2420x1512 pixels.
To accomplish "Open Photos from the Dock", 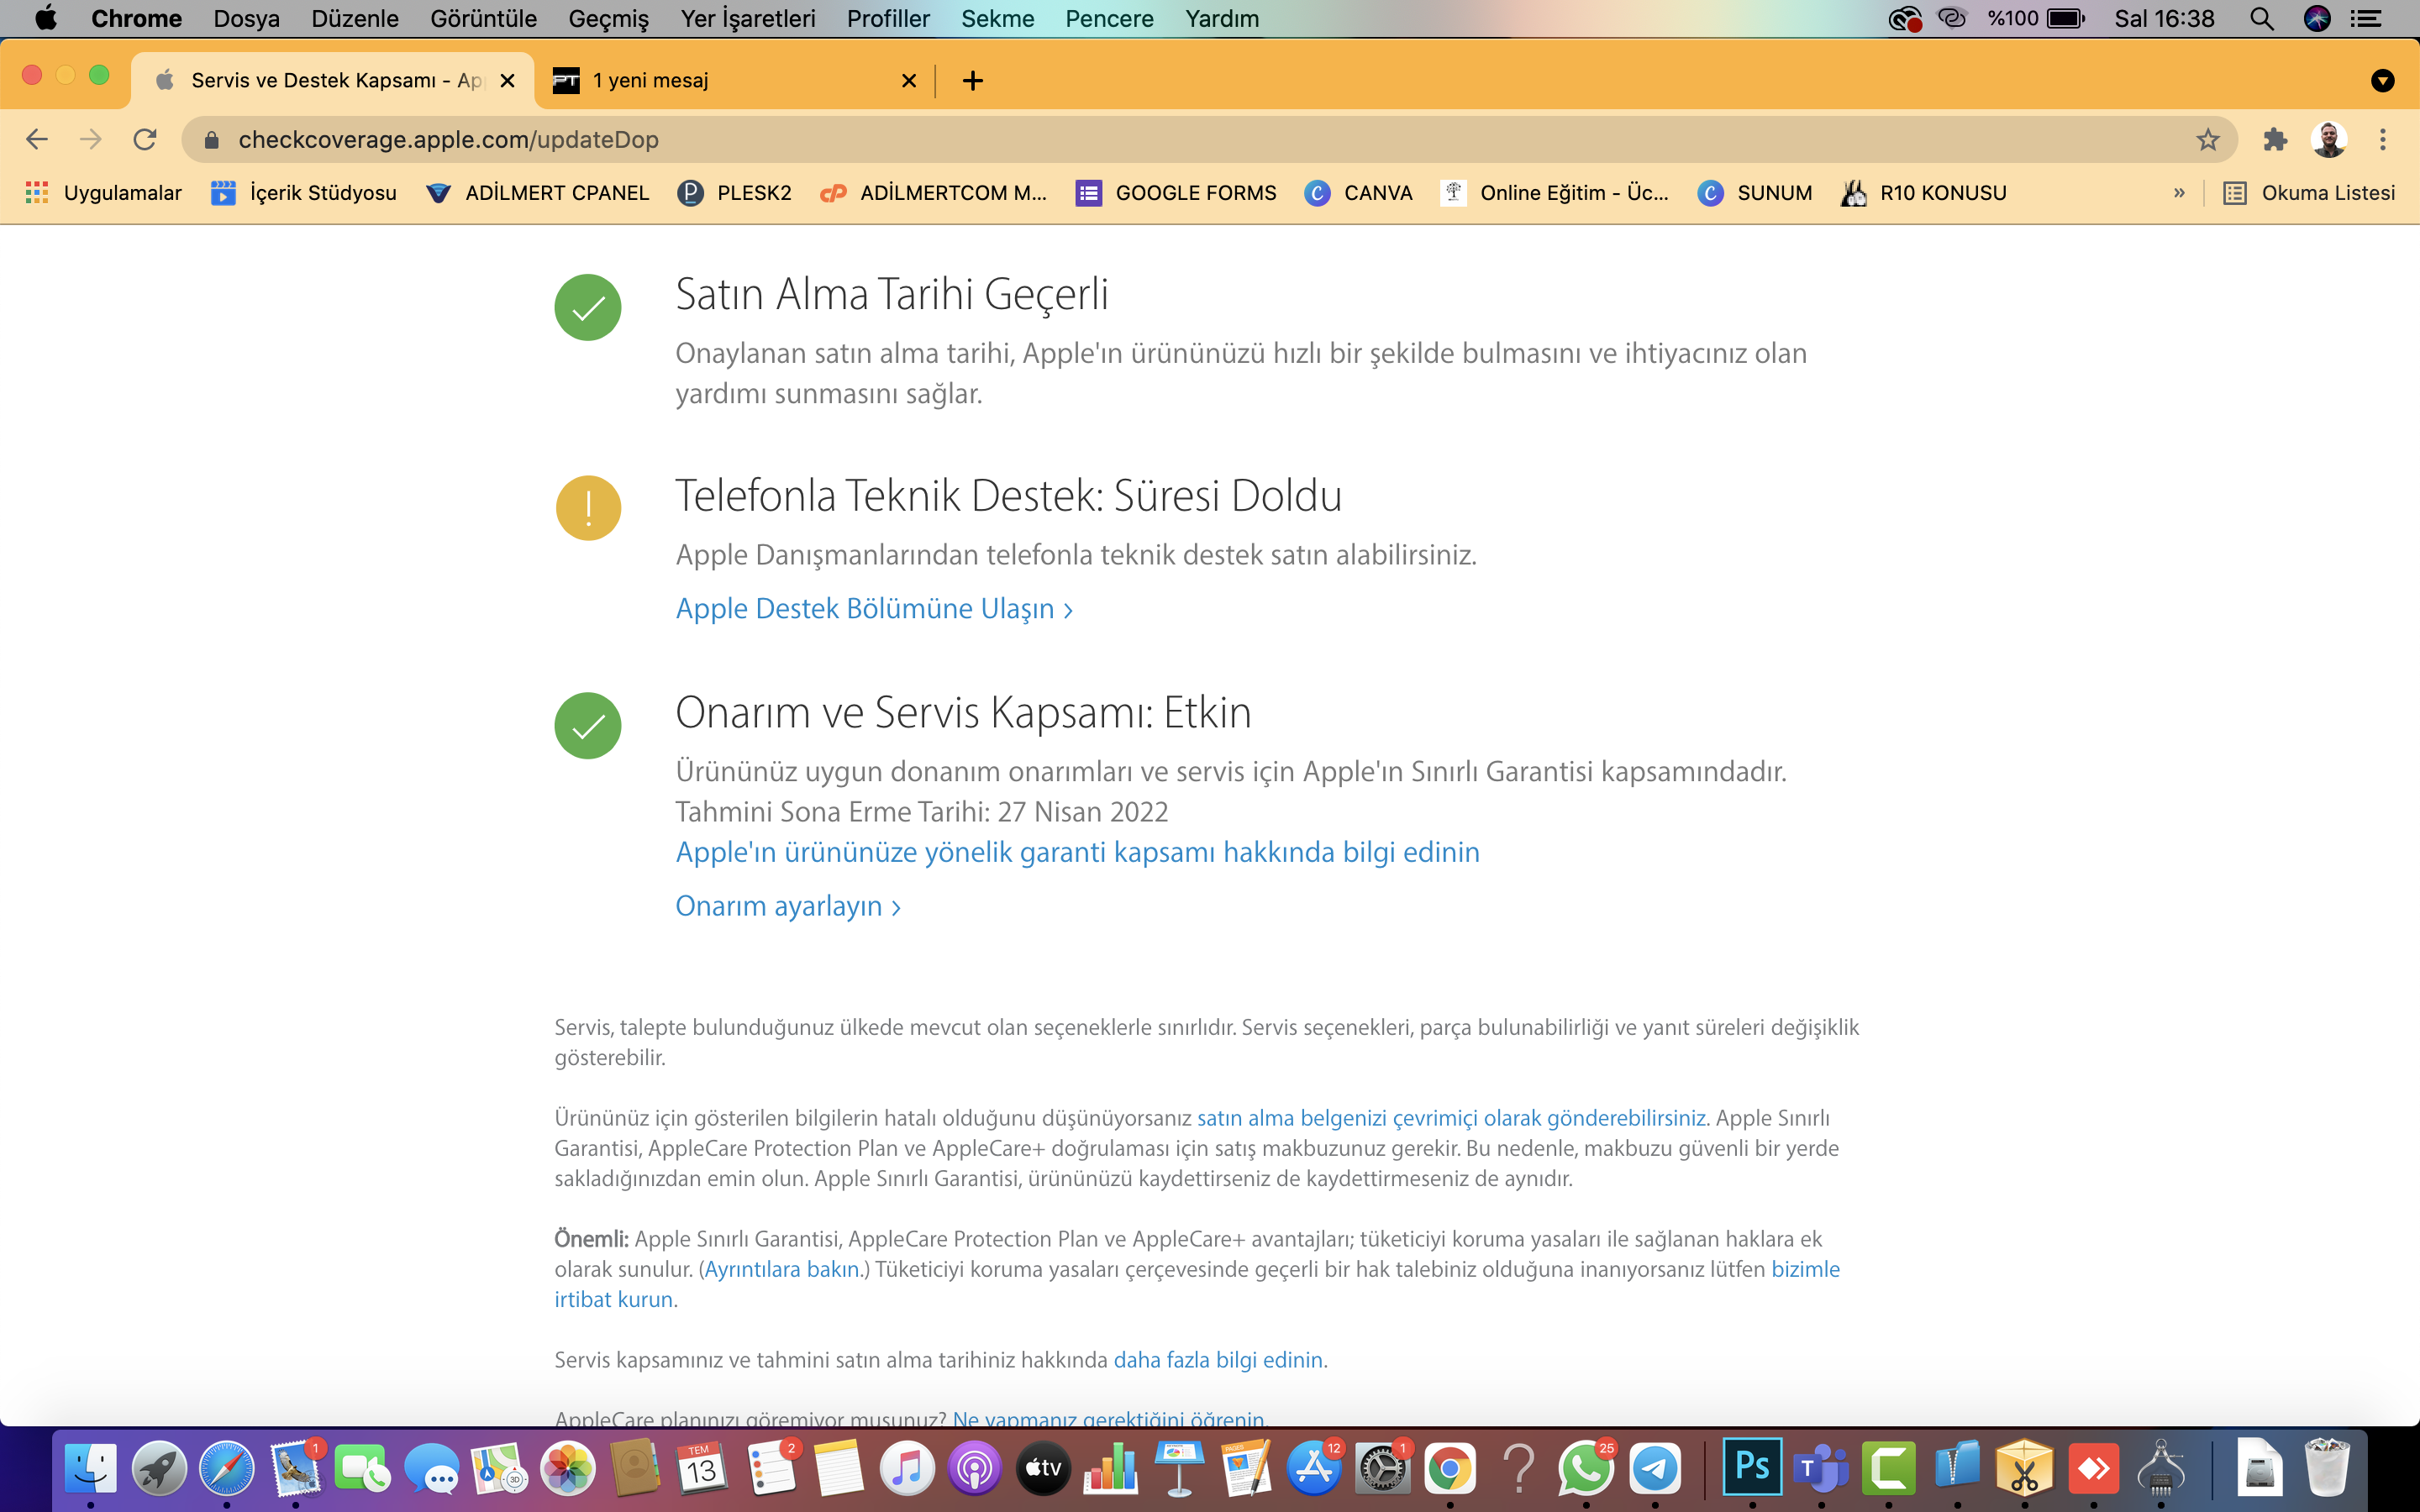I will click(x=567, y=1469).
